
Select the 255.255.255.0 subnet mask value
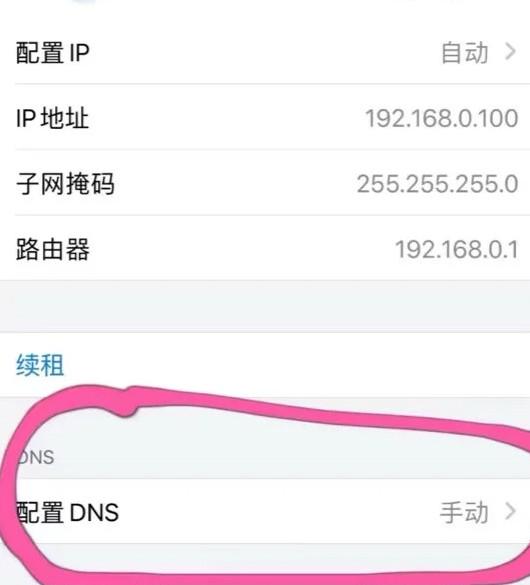tap(438, 184)
